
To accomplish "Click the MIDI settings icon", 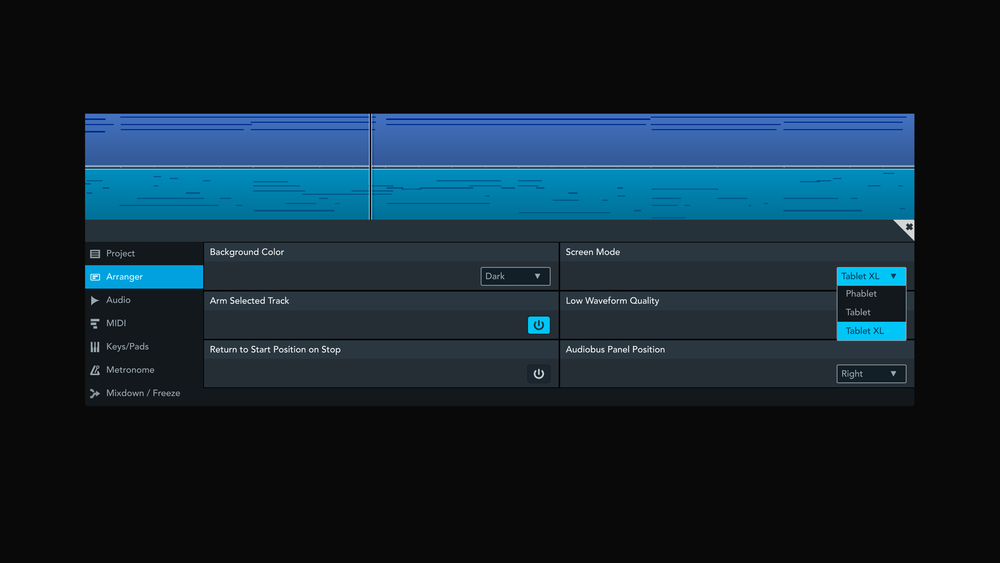I will click(x=95, y=324).
